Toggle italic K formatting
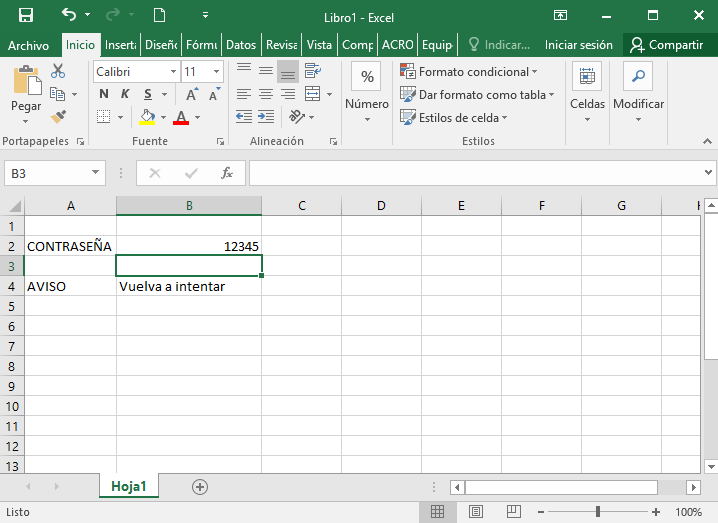This screenshot has height=523, width=718. 125,94
